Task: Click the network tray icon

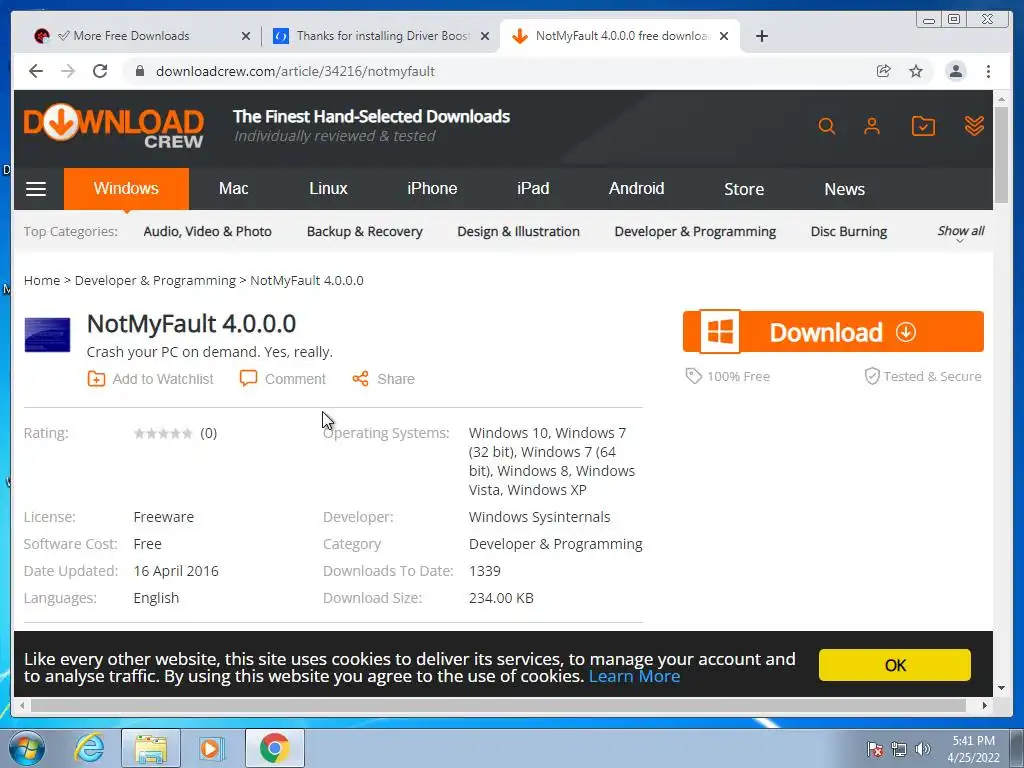Action: pyautogui.click(x=899, y=749)
